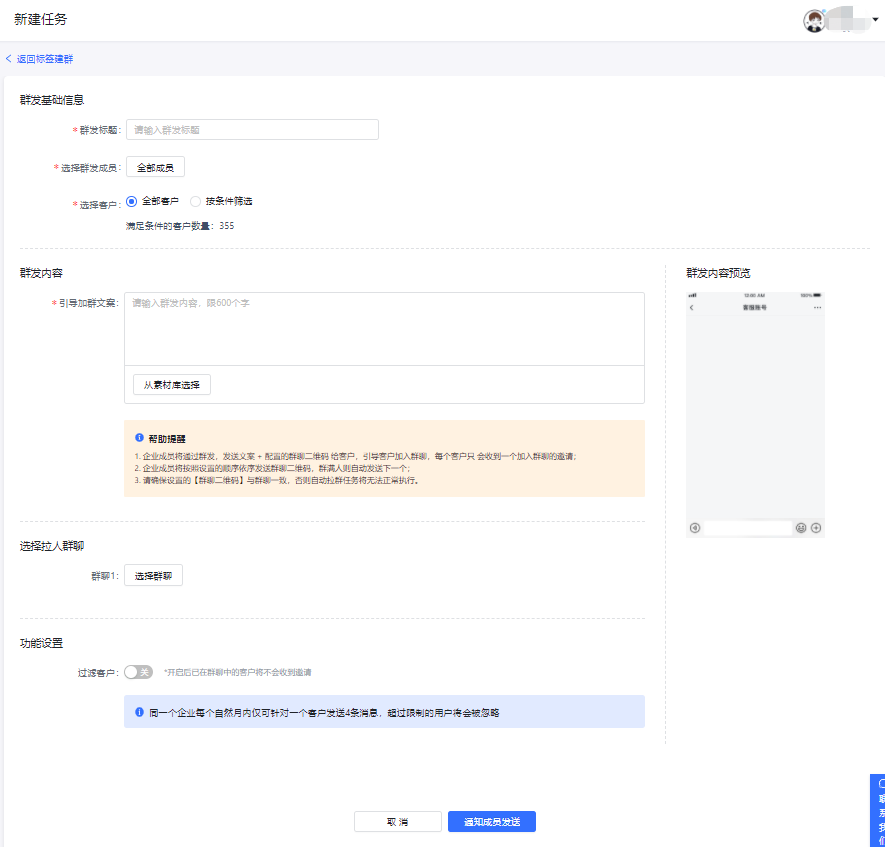Image resolution: width=885 pixels, height=847 pixels.
Task: Click the 从素材库选择 button
Action: tap(172, 385)
